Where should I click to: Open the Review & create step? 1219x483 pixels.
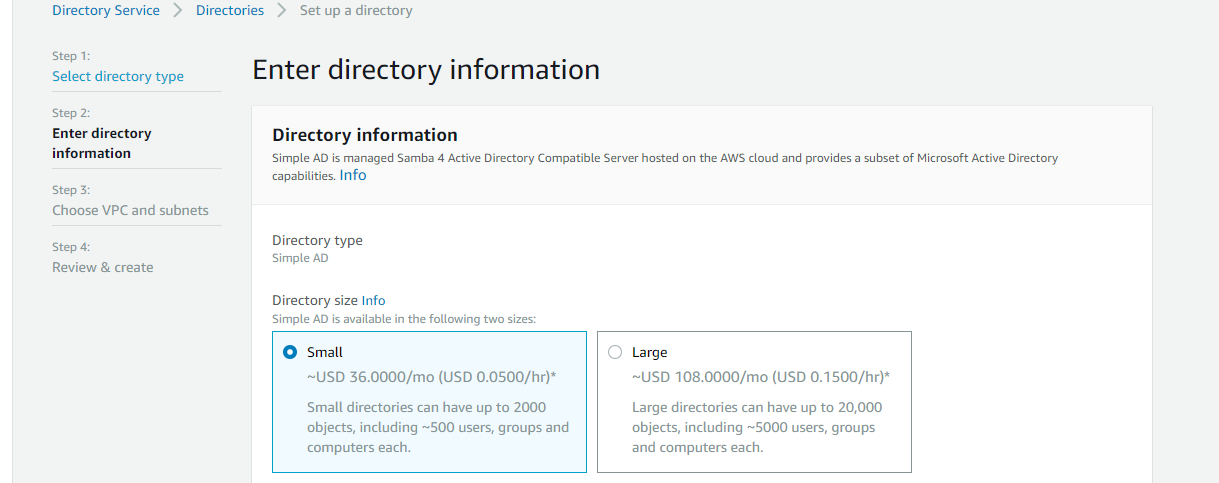tap(103, 267)
